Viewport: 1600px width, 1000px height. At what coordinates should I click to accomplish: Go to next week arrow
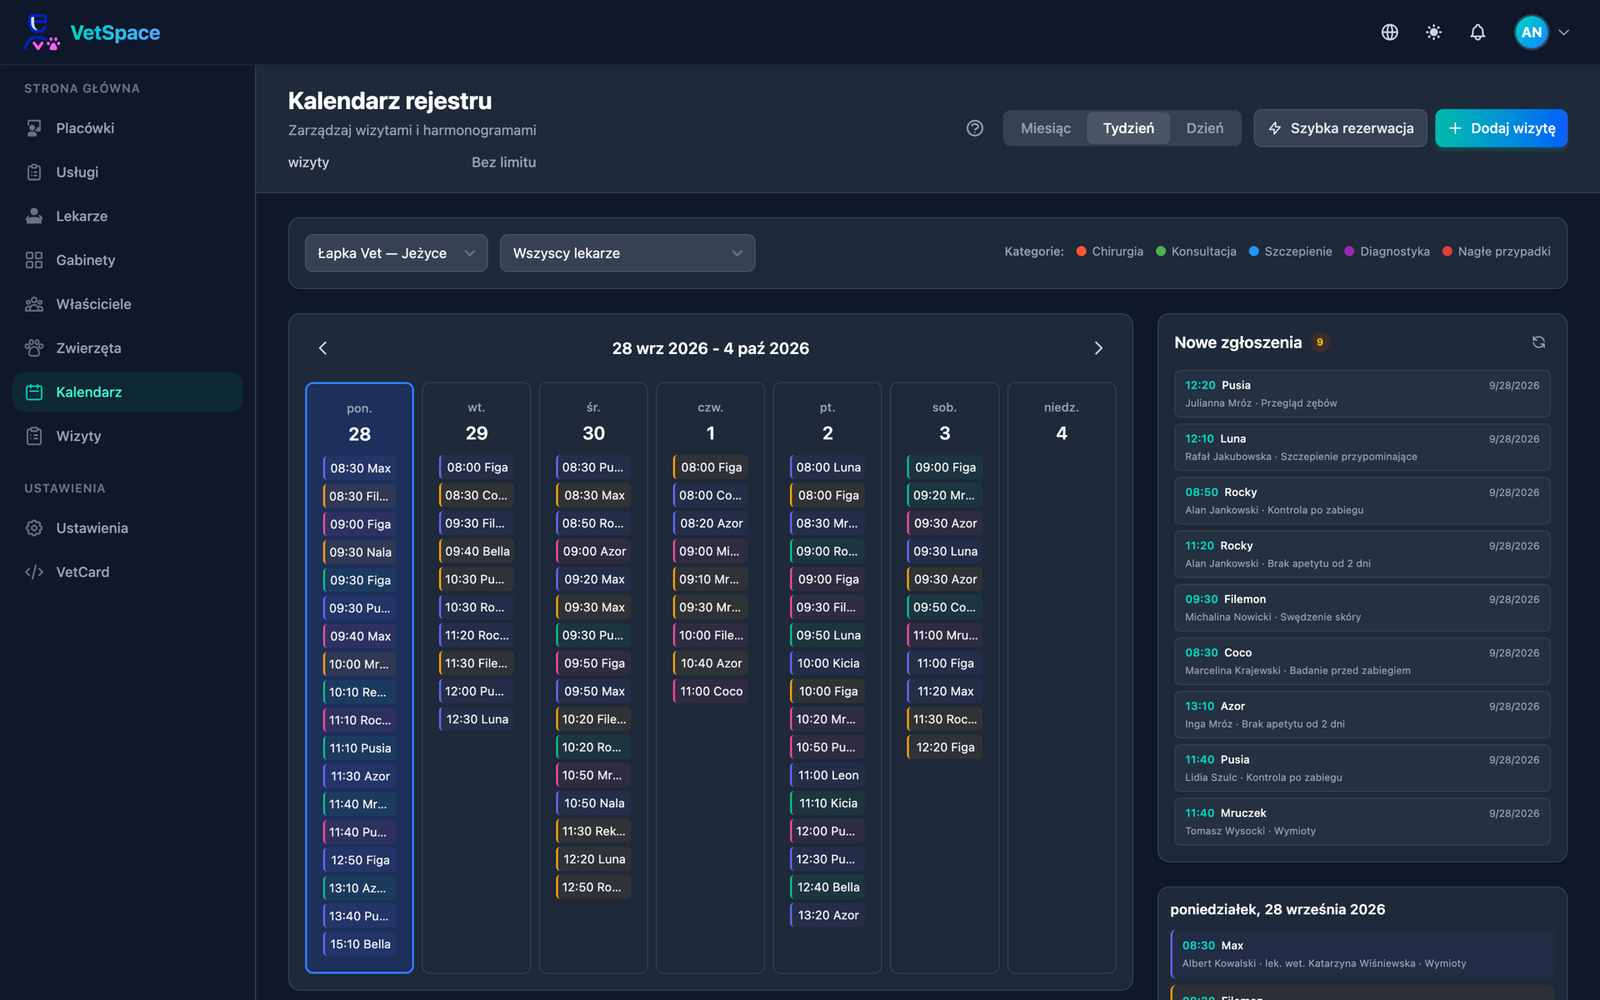(x=1098, y=348)
